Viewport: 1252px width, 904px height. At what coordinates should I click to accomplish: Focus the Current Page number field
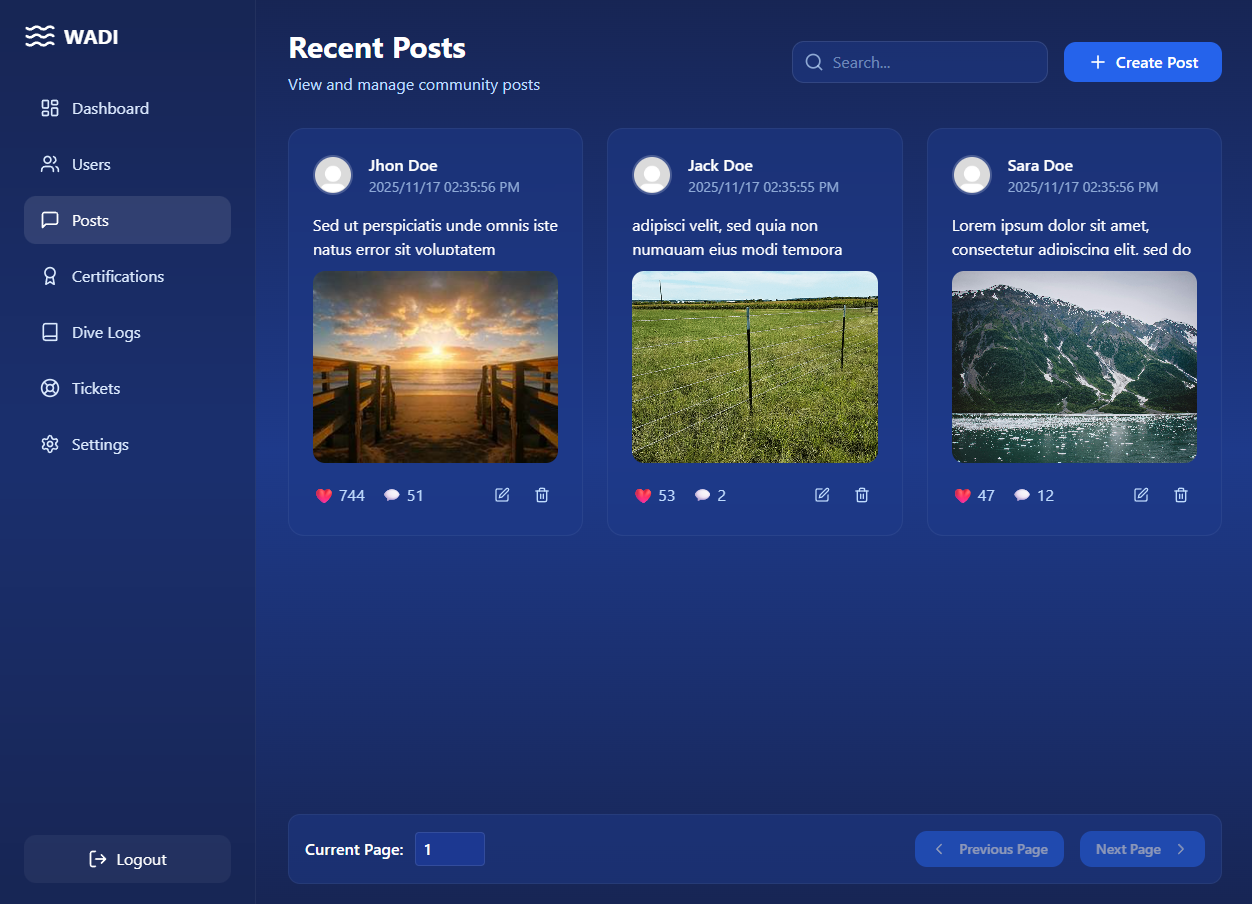[x=449, y=849]
